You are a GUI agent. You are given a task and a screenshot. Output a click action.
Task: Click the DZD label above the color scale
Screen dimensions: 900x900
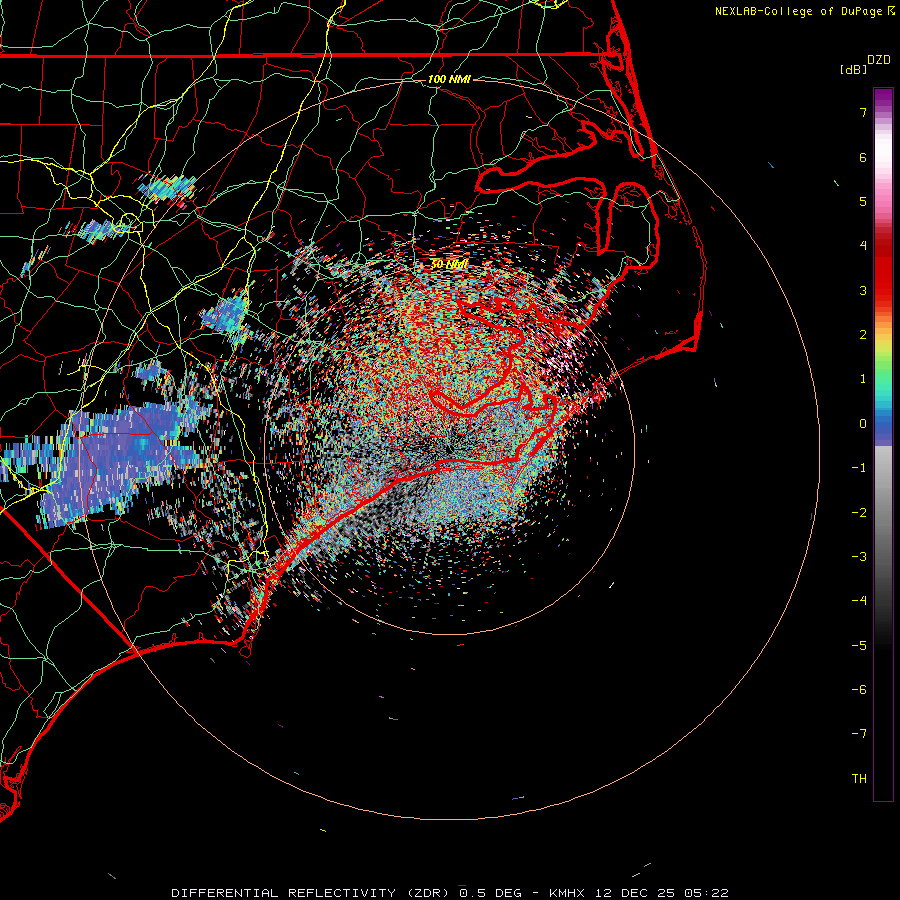(879, 60)
